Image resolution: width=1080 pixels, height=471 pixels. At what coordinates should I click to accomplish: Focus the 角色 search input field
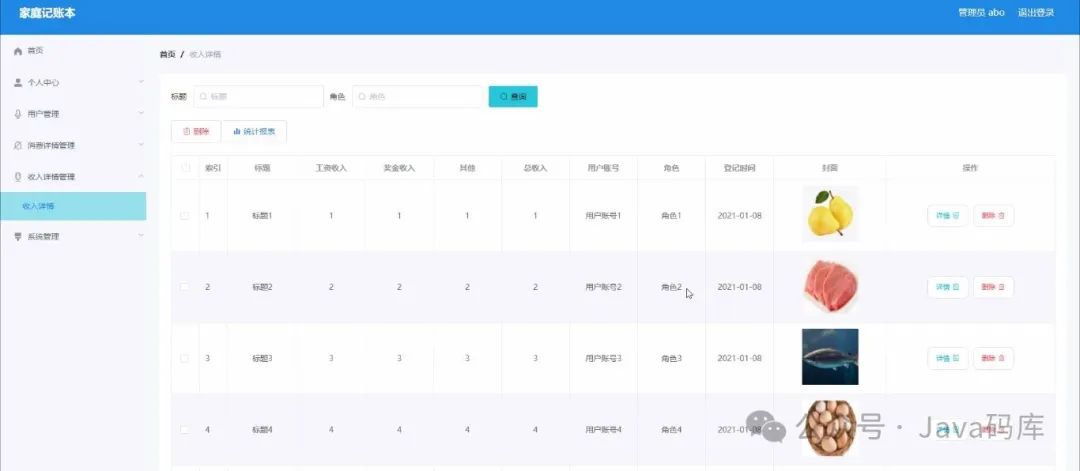tap(417, 96)
